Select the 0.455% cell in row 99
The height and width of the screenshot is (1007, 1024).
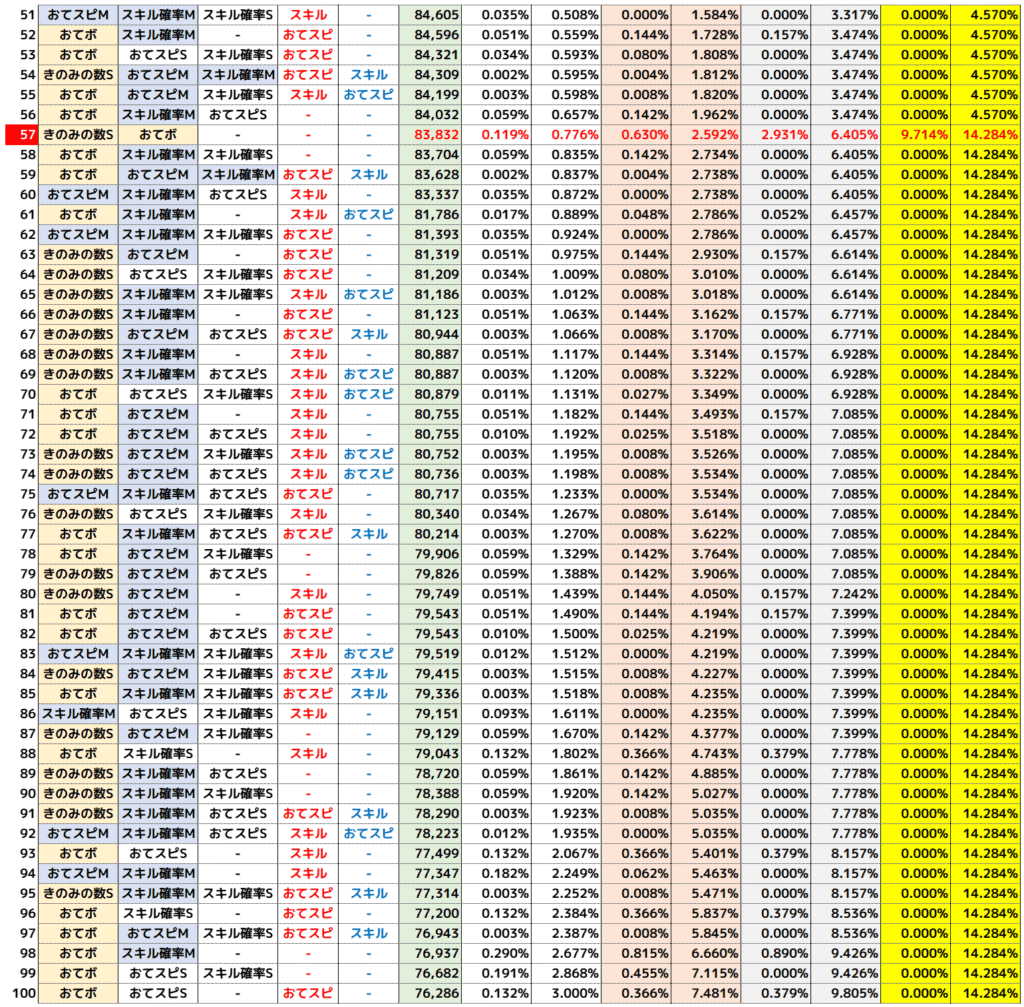pyautogui.click(x=636, y=973)
